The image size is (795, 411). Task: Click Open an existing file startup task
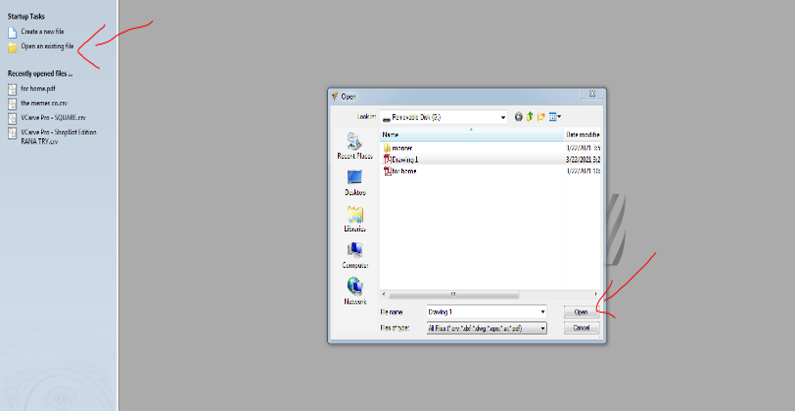click(41, 47)
